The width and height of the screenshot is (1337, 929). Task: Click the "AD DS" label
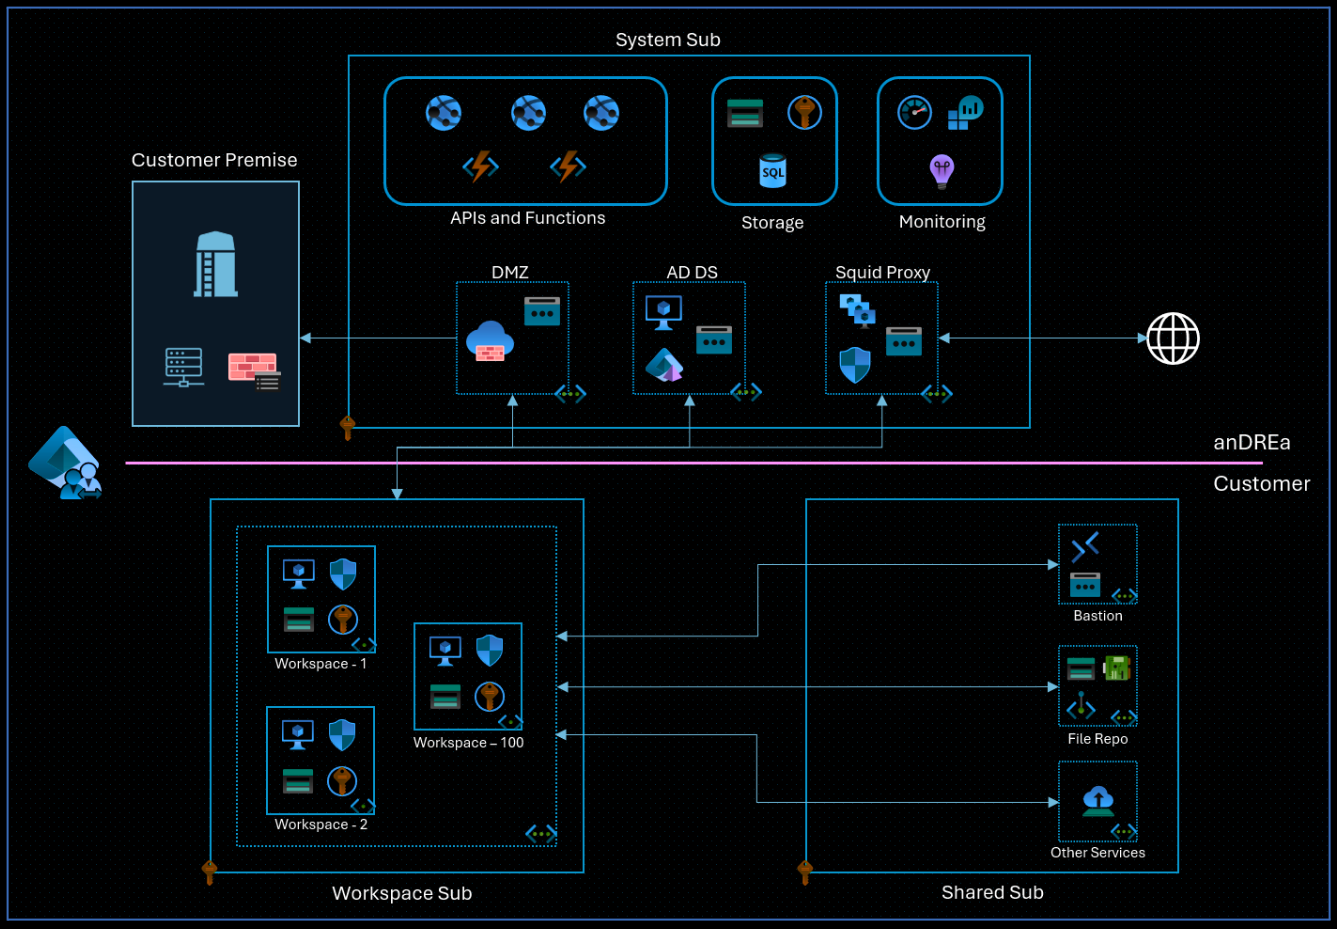(692, 272)
